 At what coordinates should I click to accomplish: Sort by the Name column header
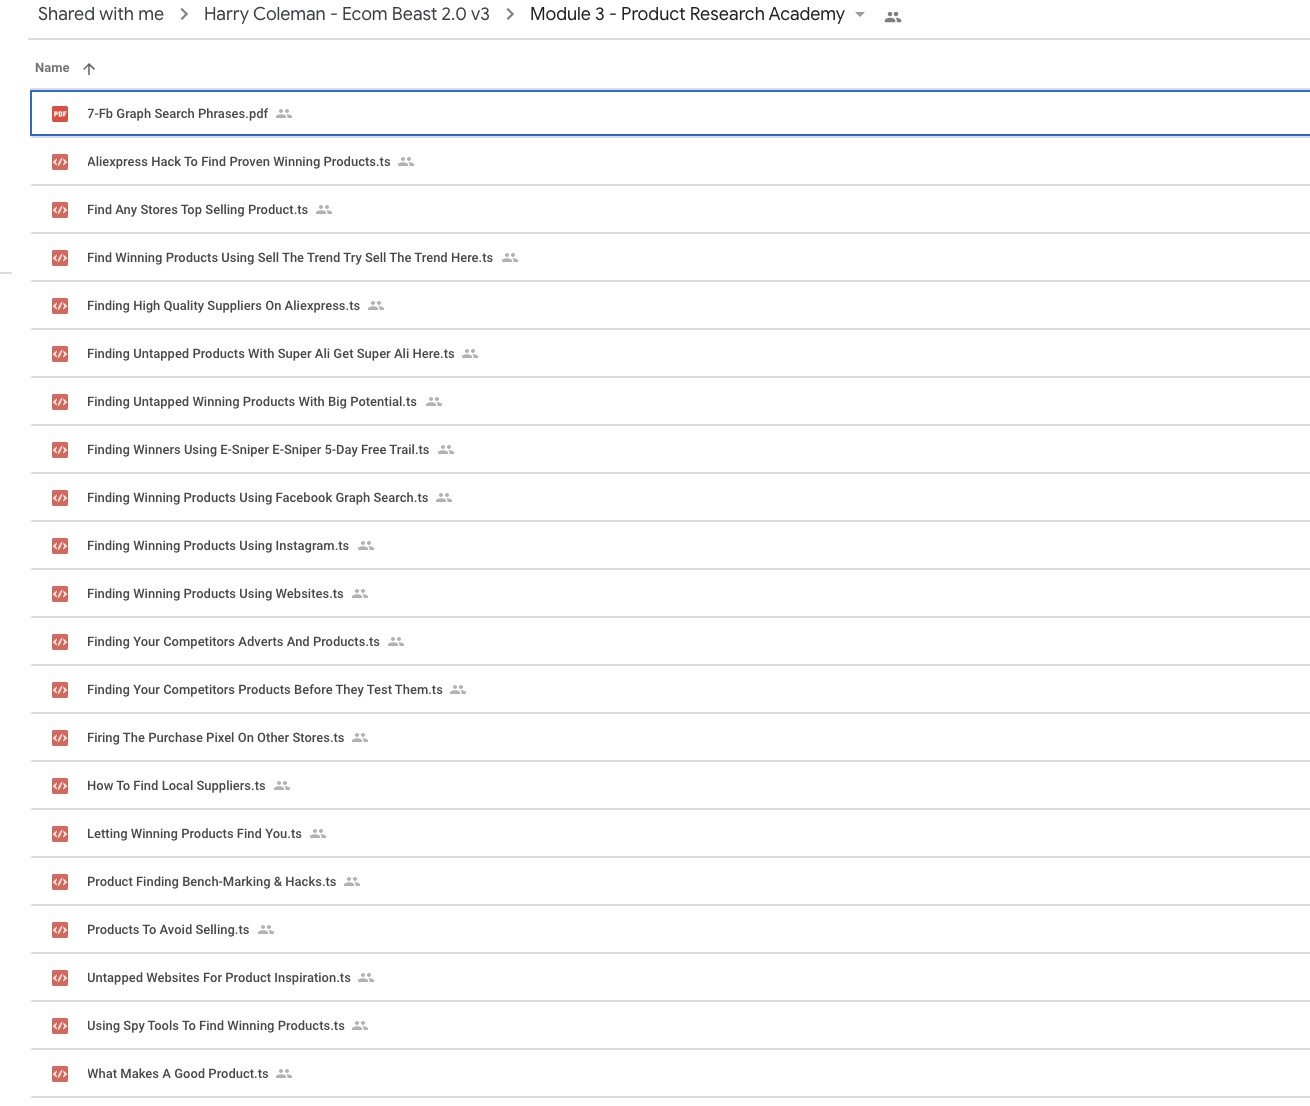pos(52,68)
